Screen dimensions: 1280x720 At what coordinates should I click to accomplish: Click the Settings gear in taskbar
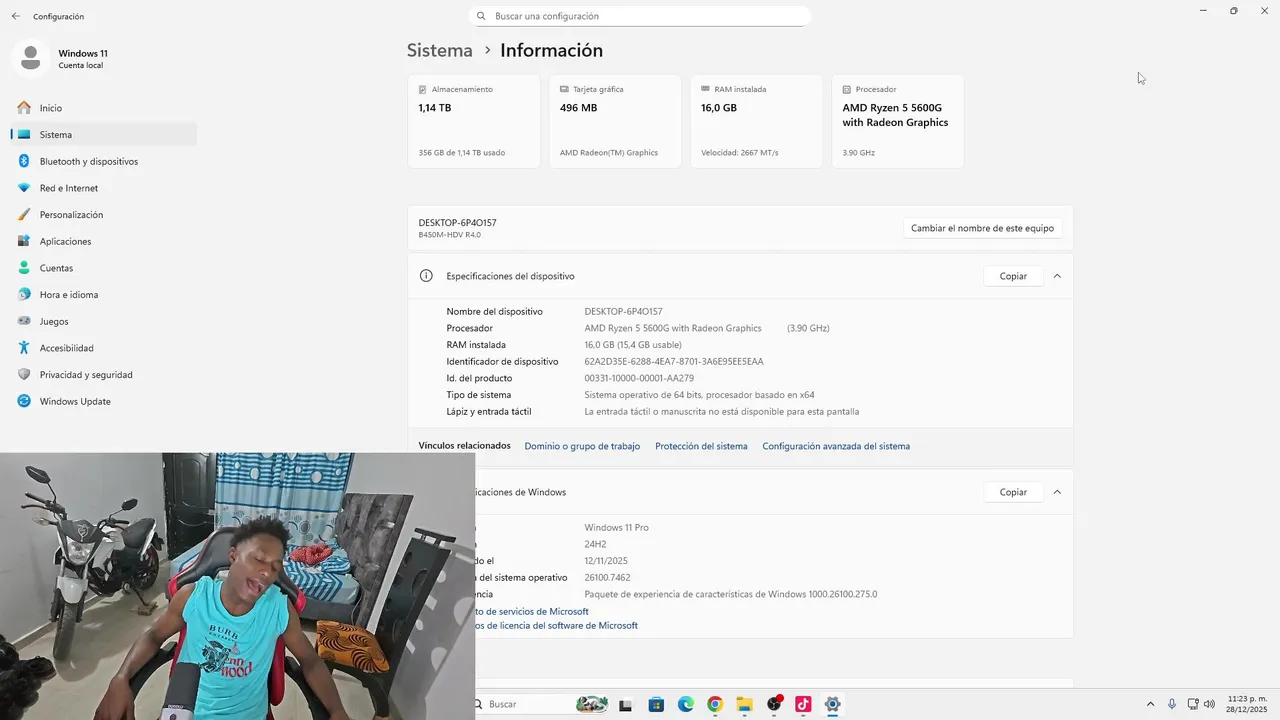[x=832, y=705]
